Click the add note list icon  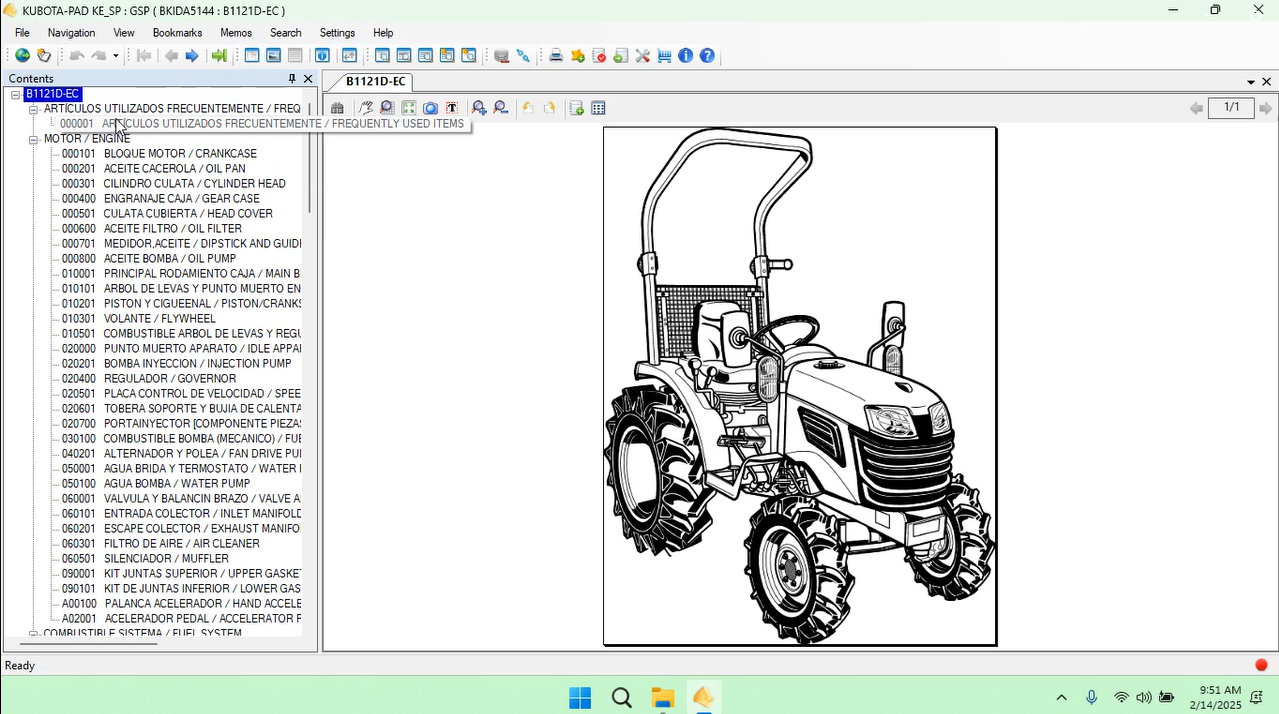[577, 108]
